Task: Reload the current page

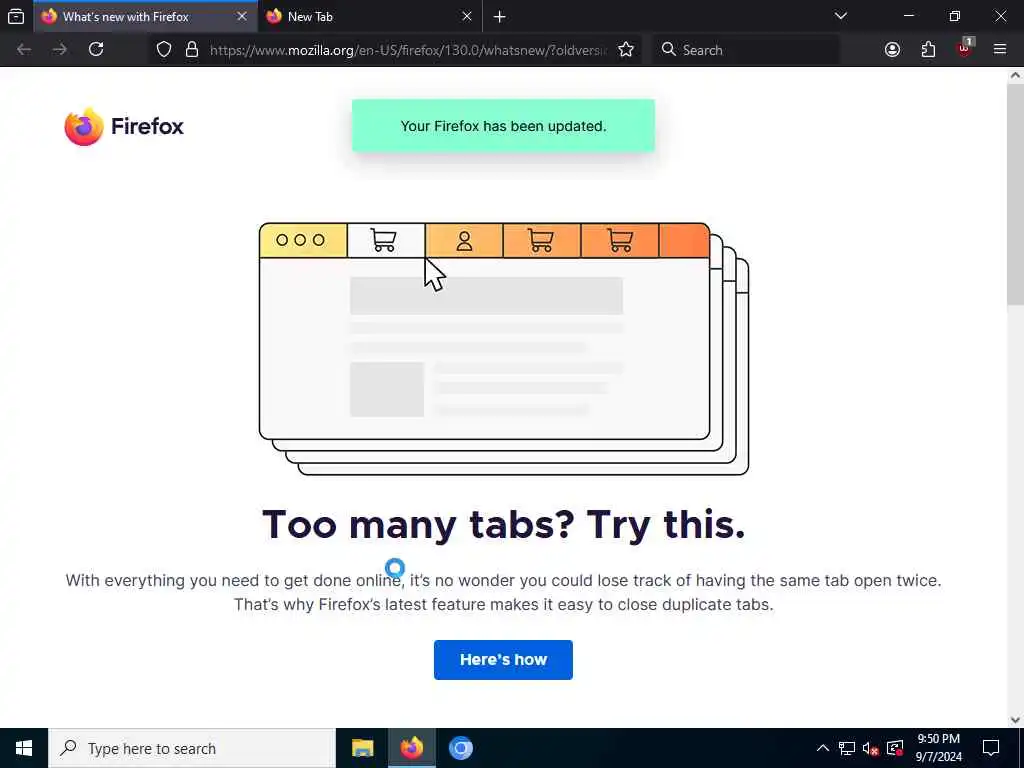Action: [96, 50]
